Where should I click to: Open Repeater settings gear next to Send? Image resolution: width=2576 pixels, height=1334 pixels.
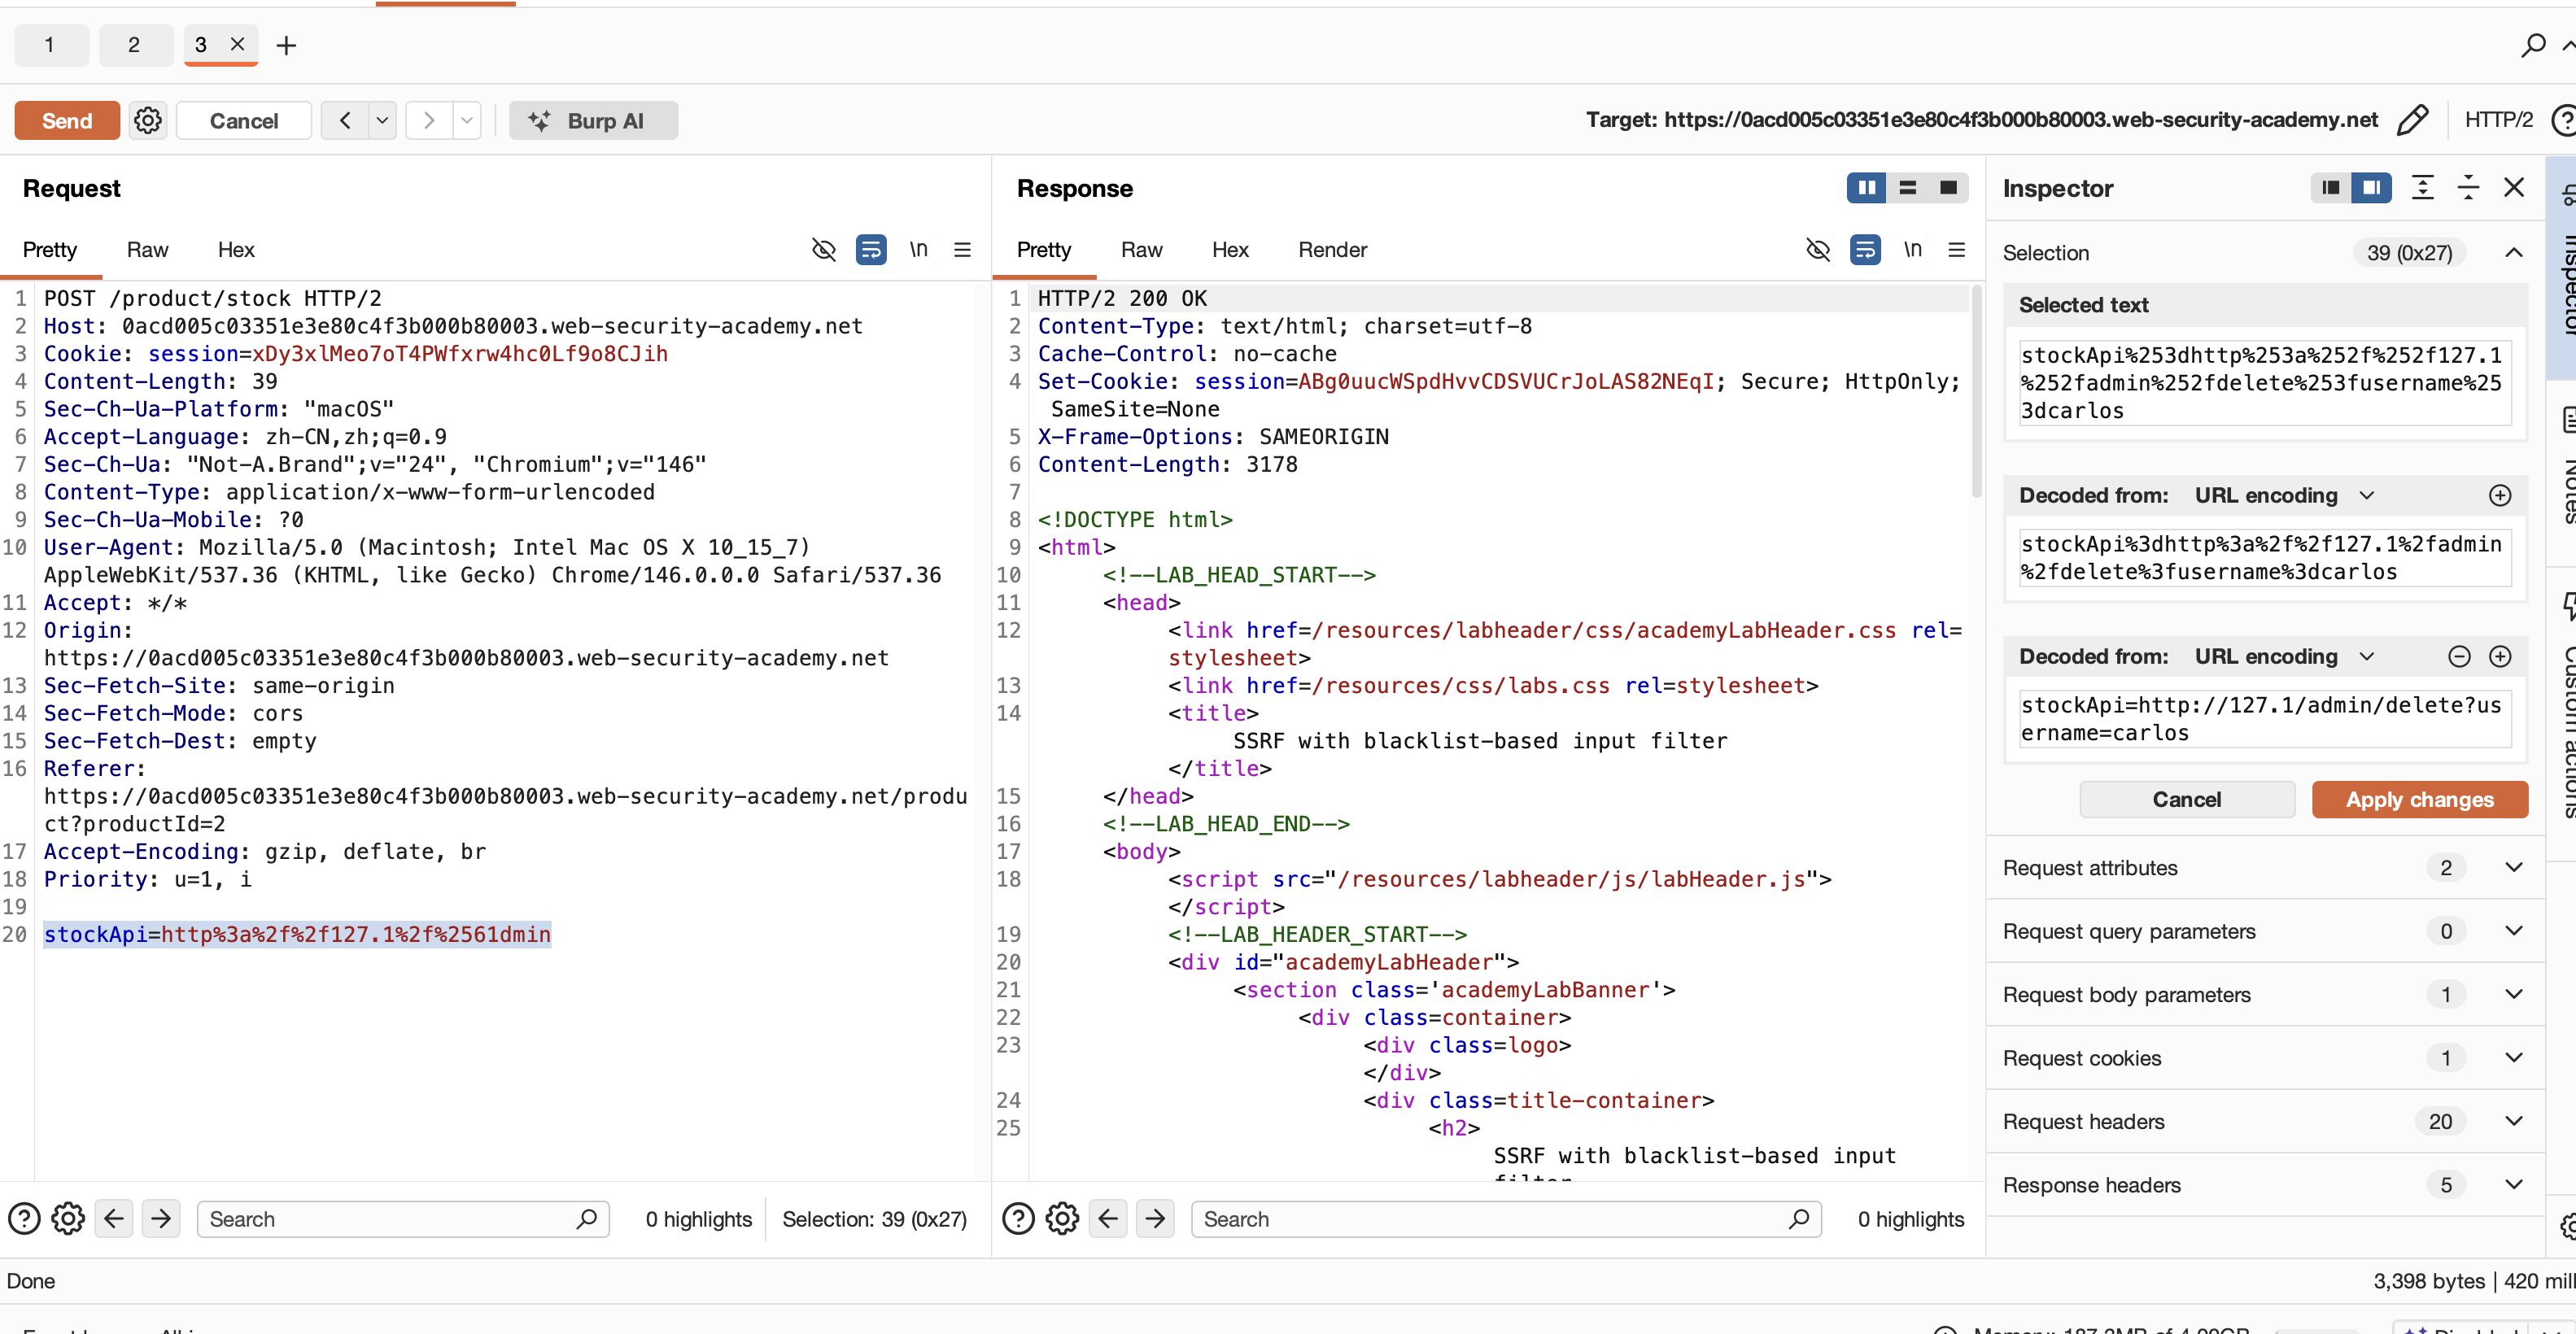click(x=148, y=121)
